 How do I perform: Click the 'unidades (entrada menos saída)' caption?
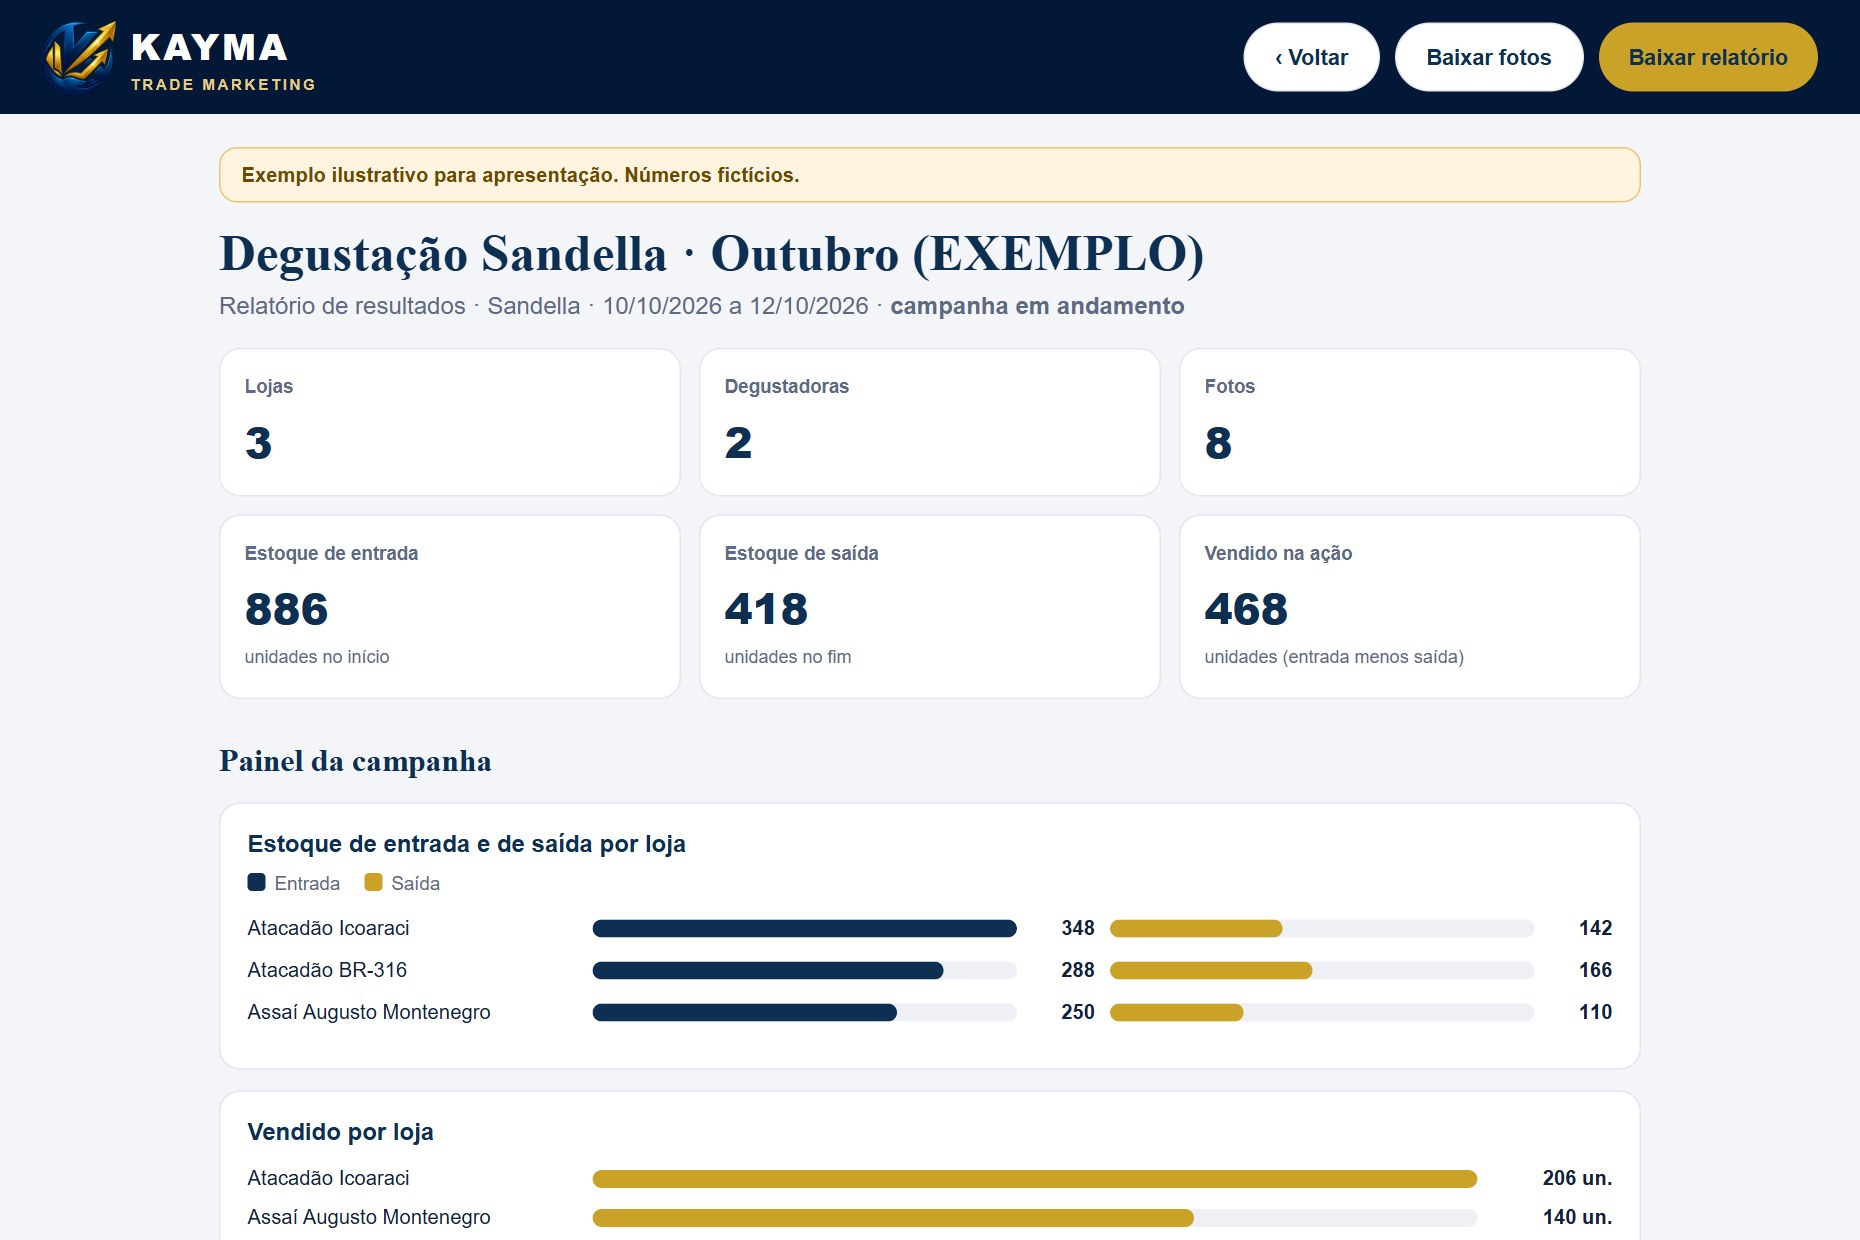(x=1334, y=657)
